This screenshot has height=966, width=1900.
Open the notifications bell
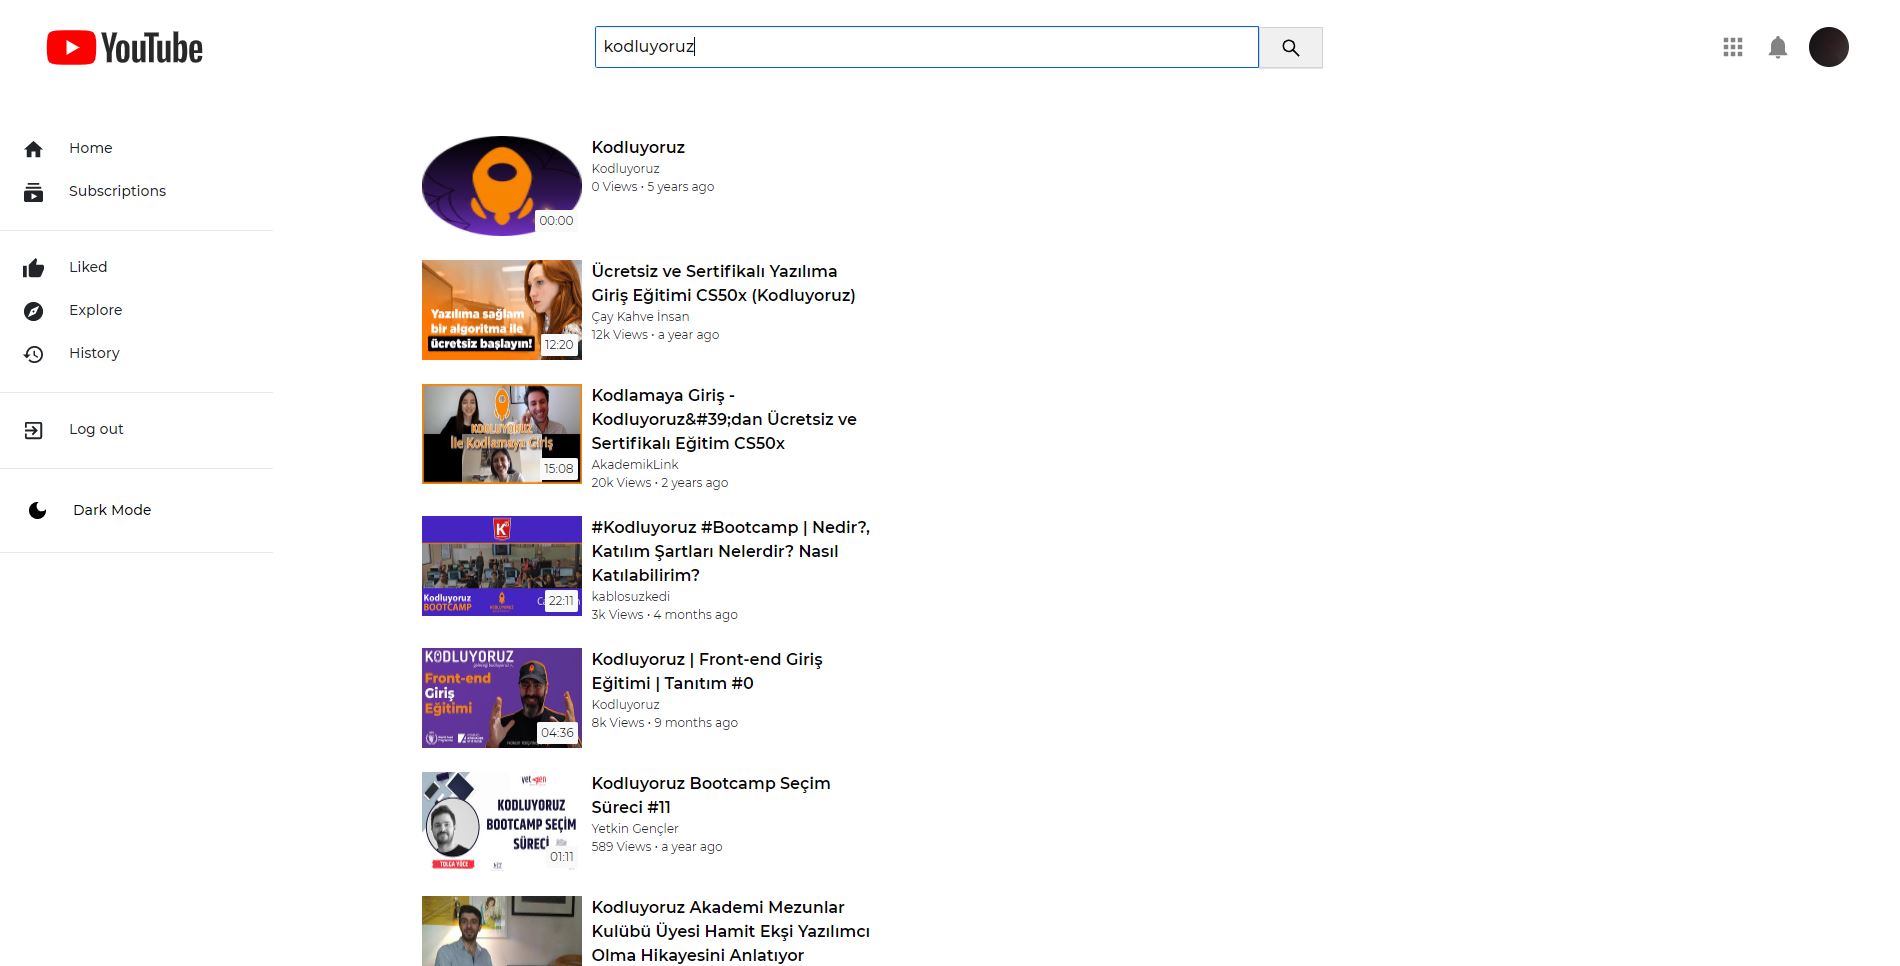click(1779, 47)
